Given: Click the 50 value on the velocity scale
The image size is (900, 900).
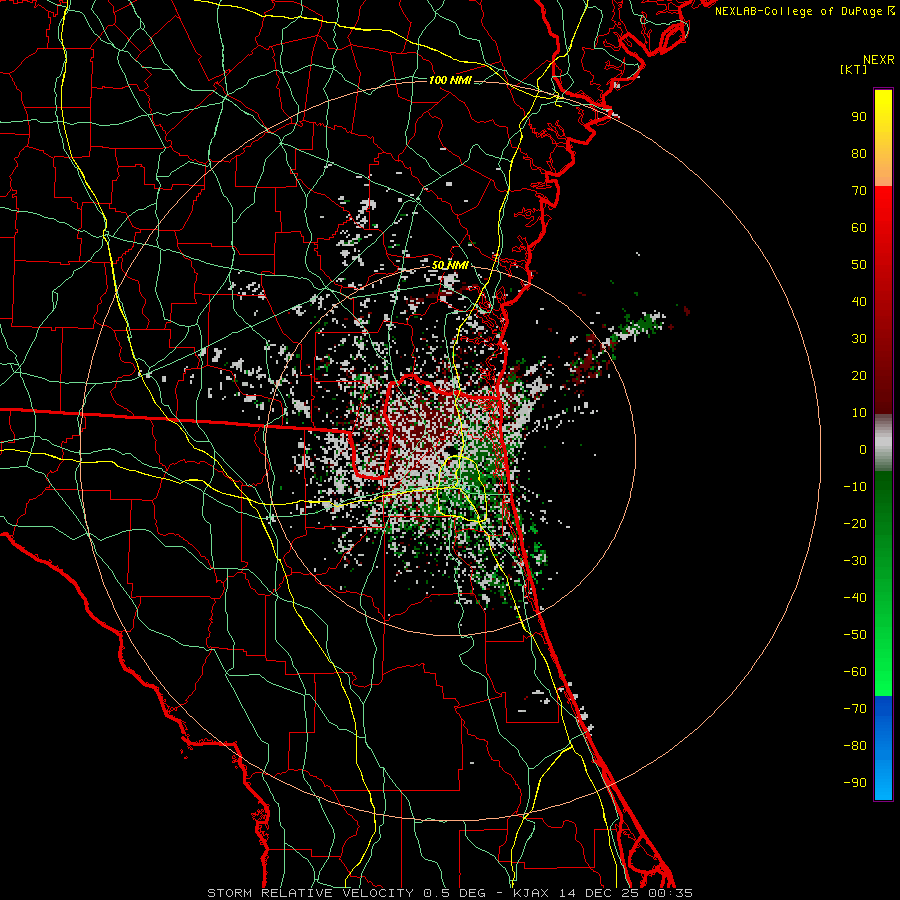Looking at the screenshot, I should coord(859,265).
